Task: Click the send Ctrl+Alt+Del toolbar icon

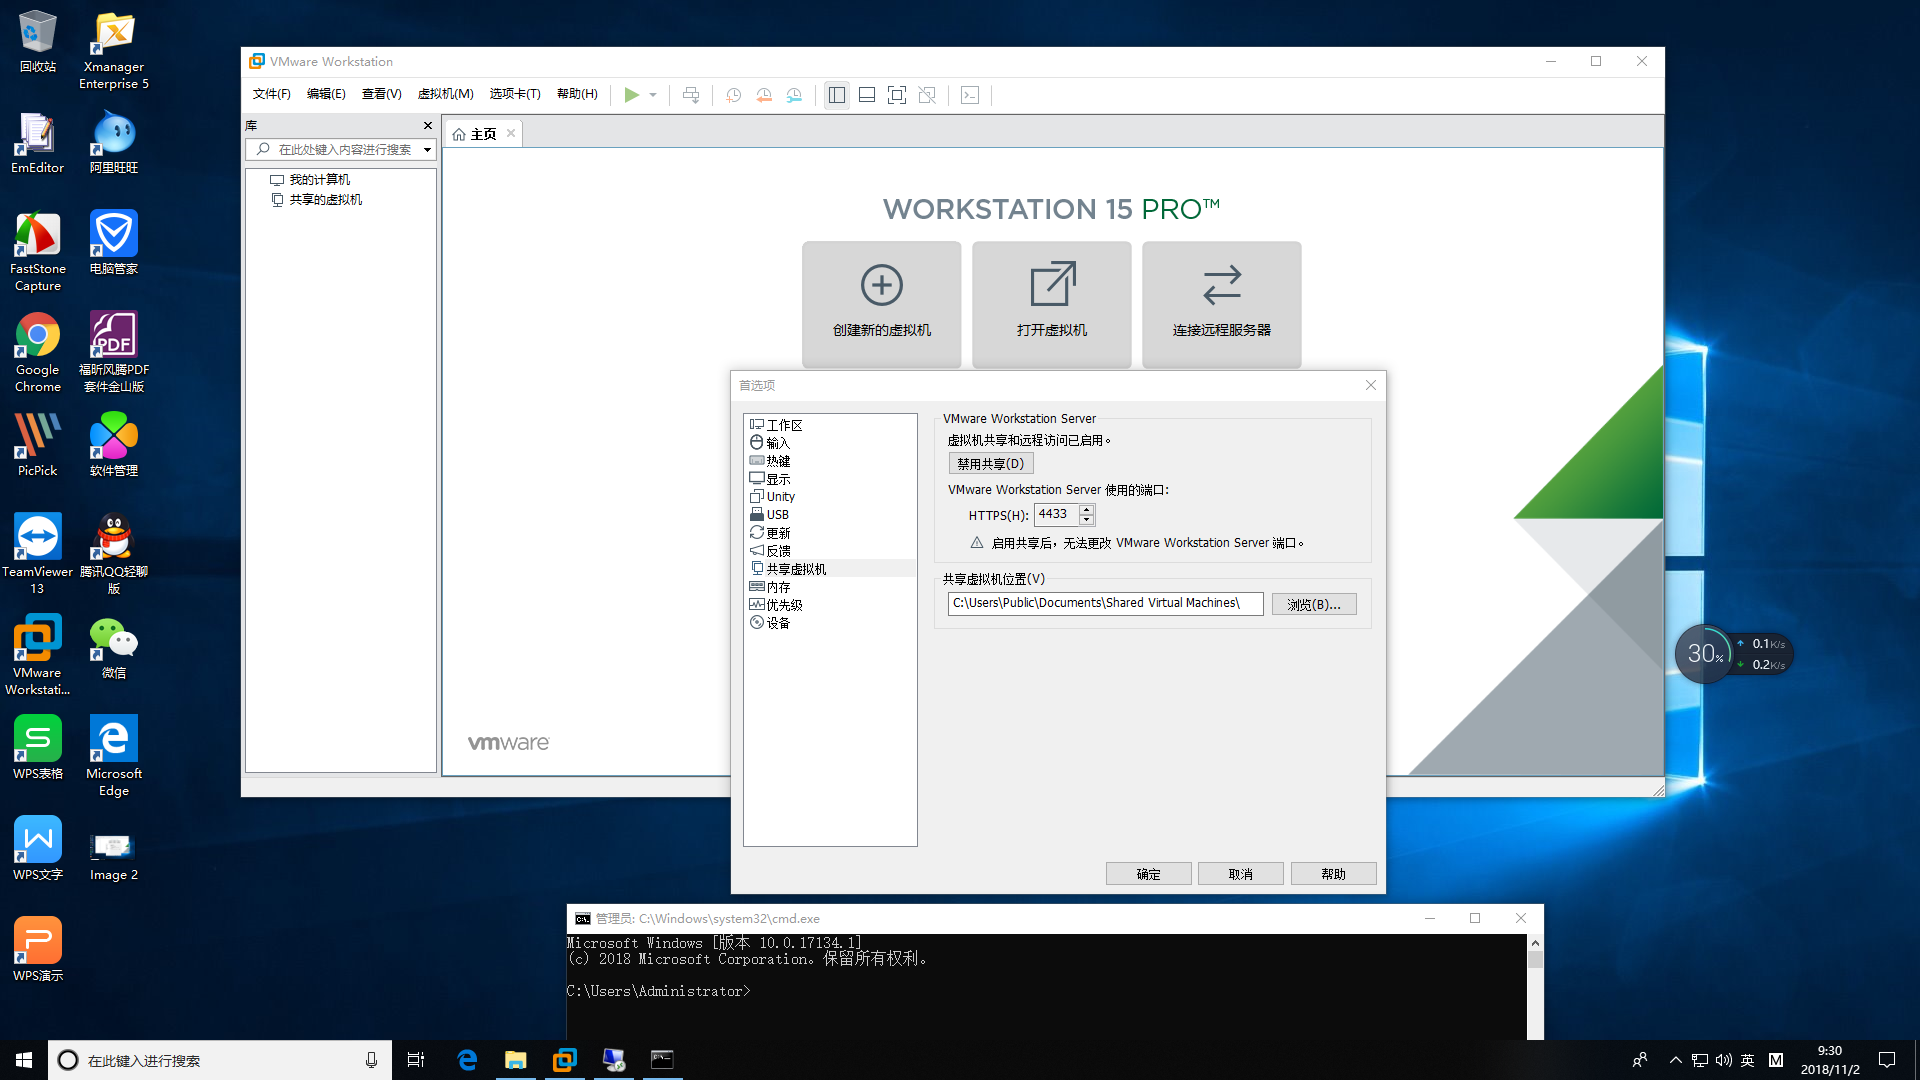Action: pyautogui.click(x=691, y=95)
